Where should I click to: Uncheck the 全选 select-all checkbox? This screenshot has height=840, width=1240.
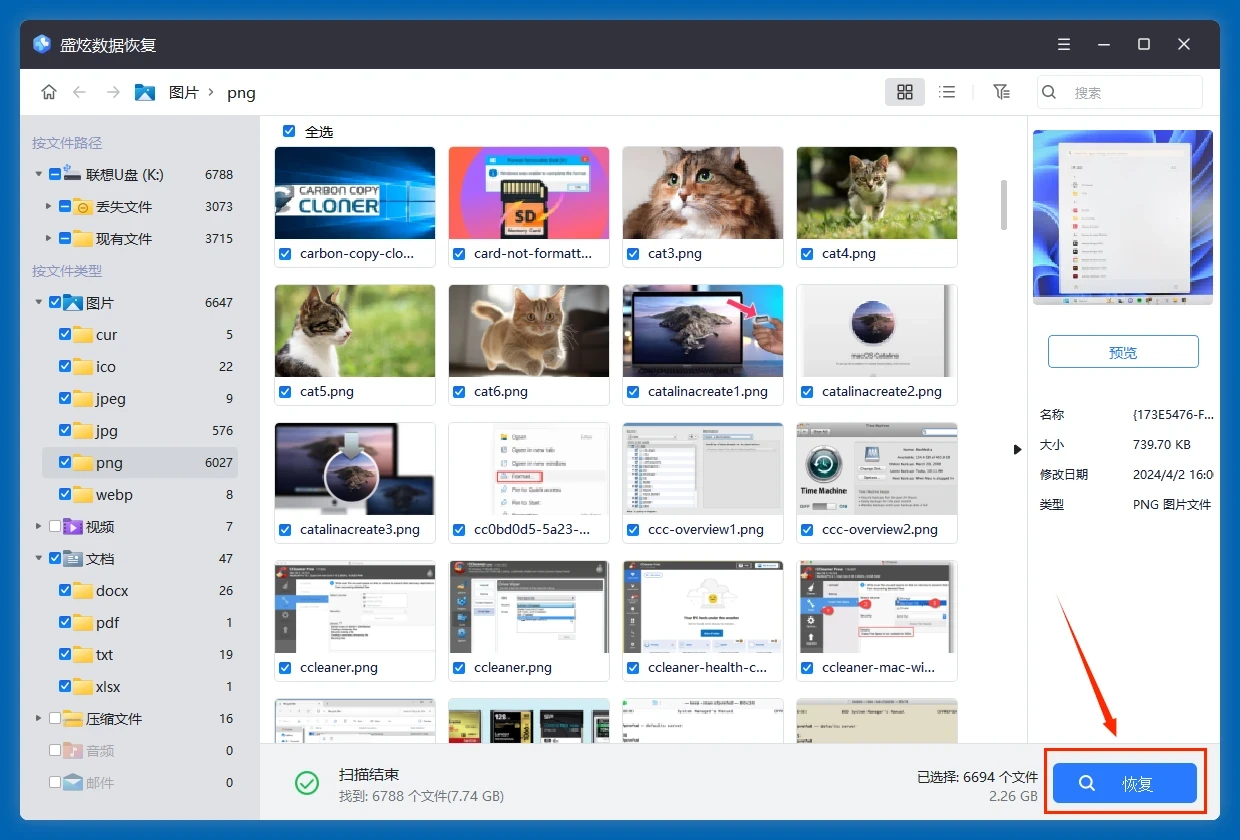coord(289,131)
